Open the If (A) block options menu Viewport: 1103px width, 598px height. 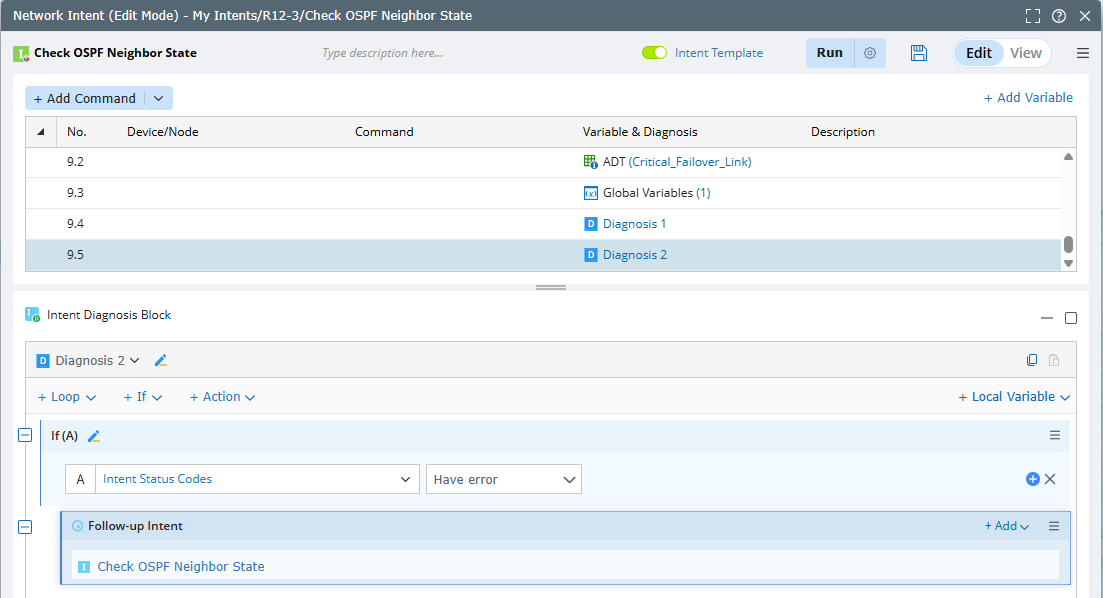[1054, 436]
